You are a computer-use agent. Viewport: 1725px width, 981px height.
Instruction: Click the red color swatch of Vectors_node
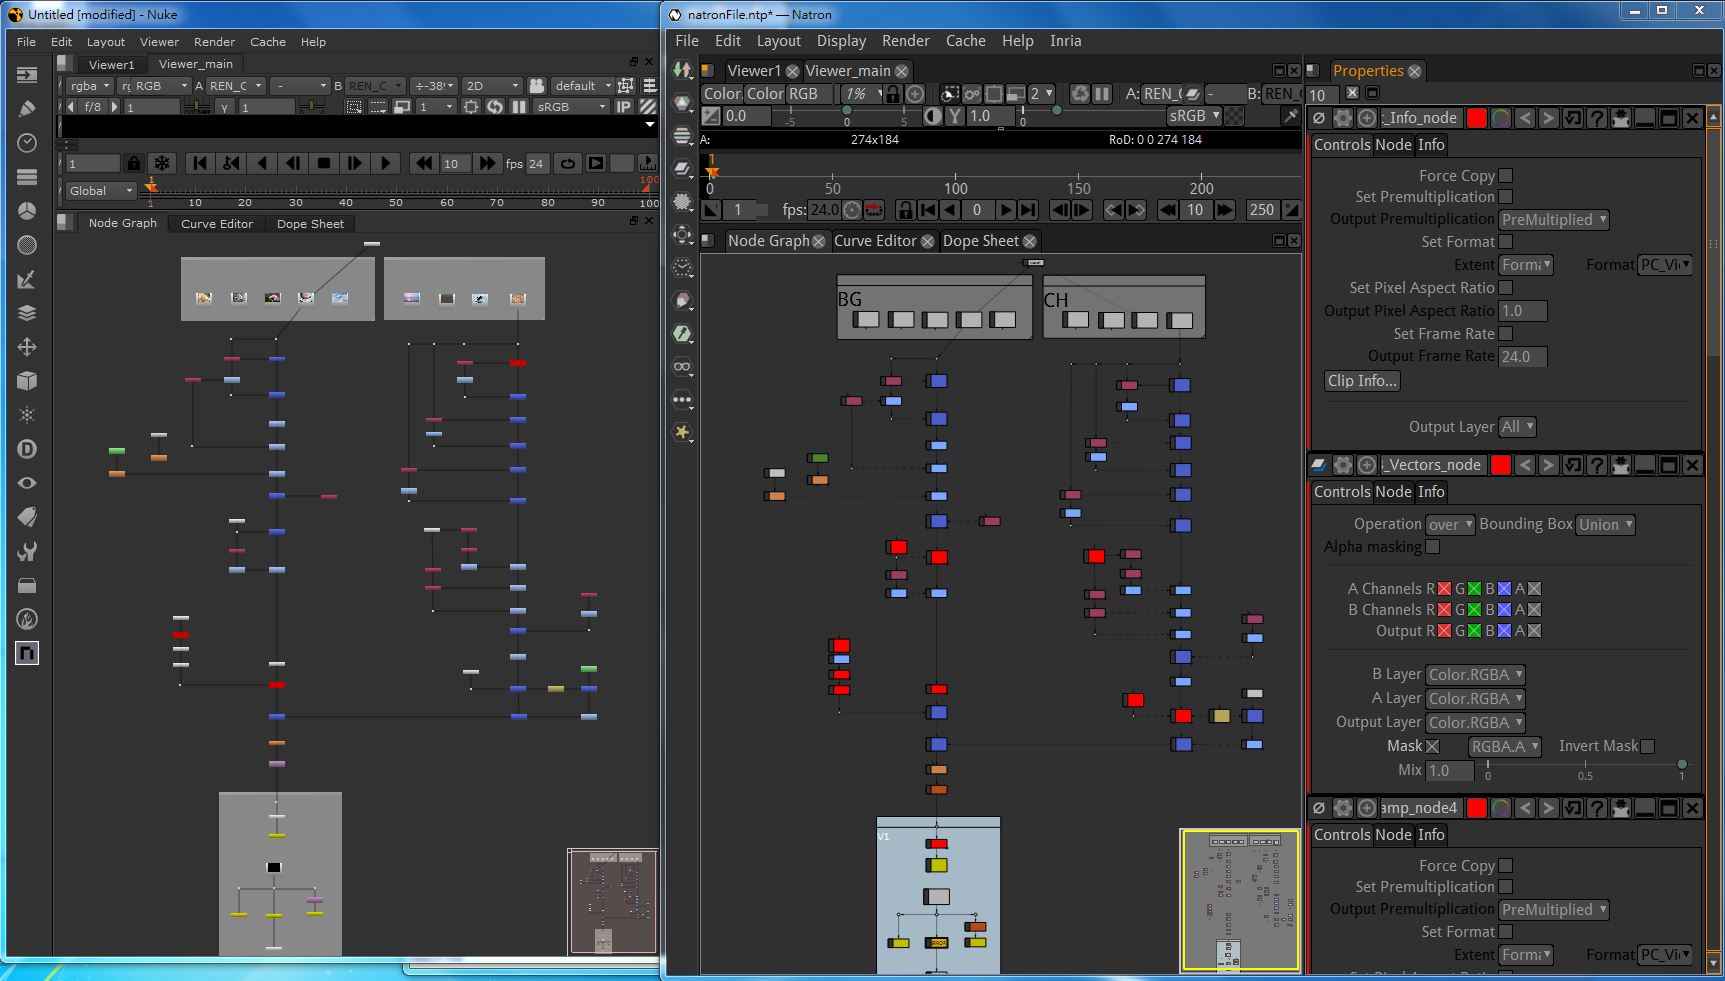[1500, 465]
